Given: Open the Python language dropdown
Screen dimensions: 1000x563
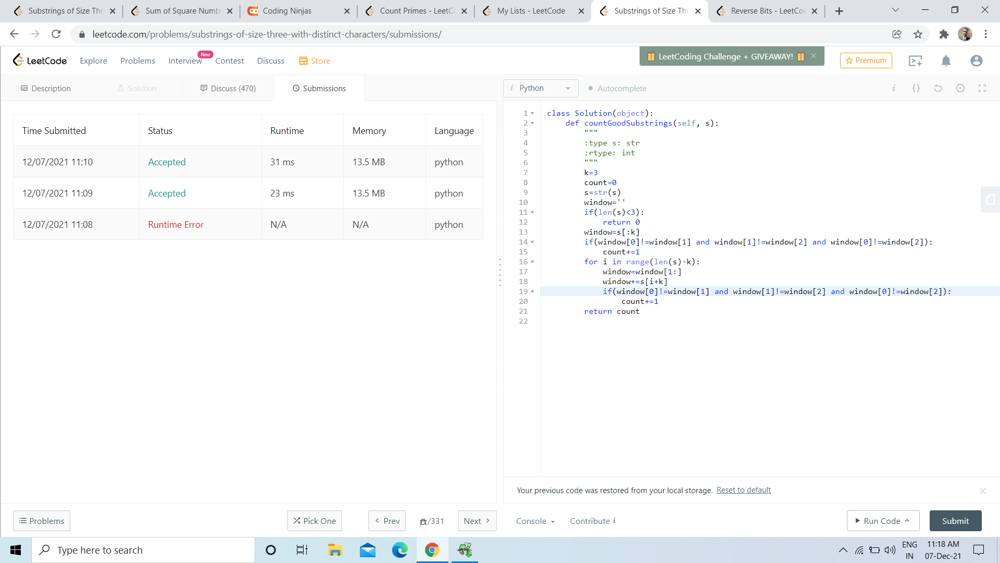Looking at the screenshot, I should (x=540, y=88).
